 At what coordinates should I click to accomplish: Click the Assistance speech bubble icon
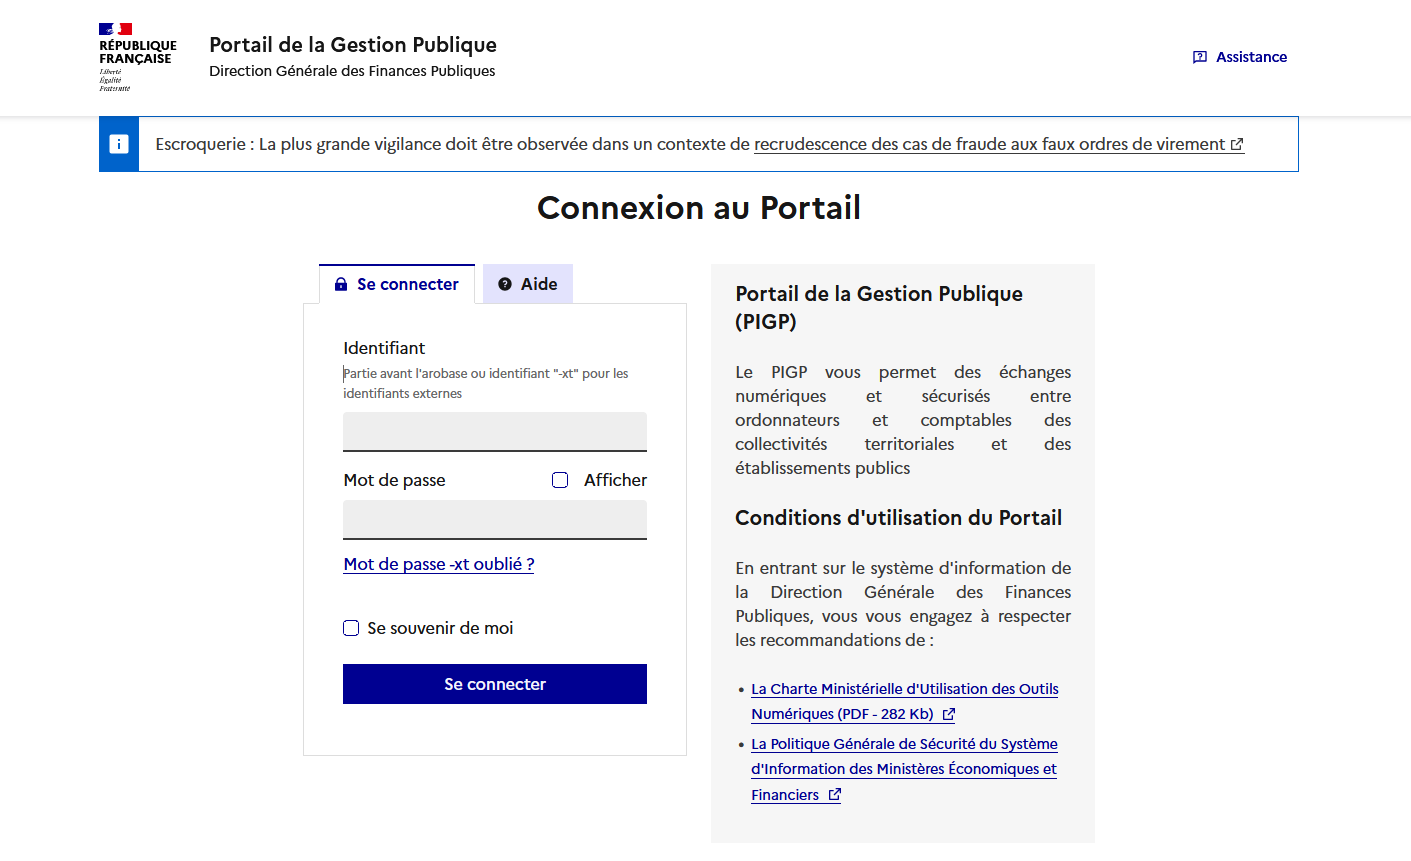pos(1200,57)
